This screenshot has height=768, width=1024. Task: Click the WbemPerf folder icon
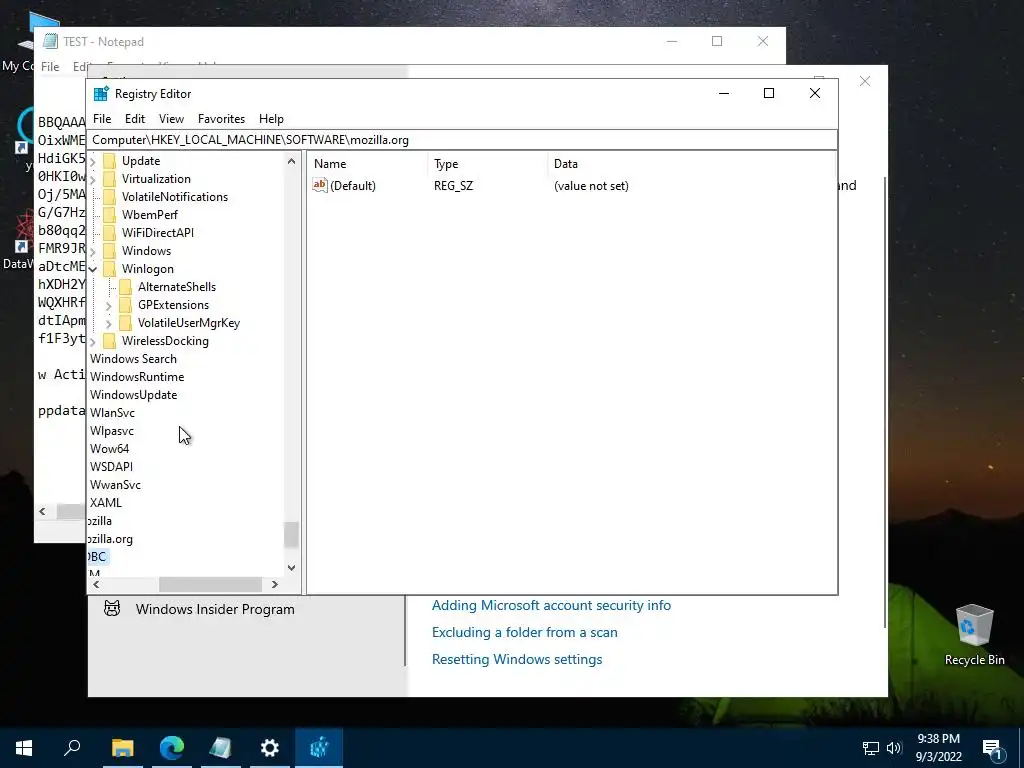110,215
